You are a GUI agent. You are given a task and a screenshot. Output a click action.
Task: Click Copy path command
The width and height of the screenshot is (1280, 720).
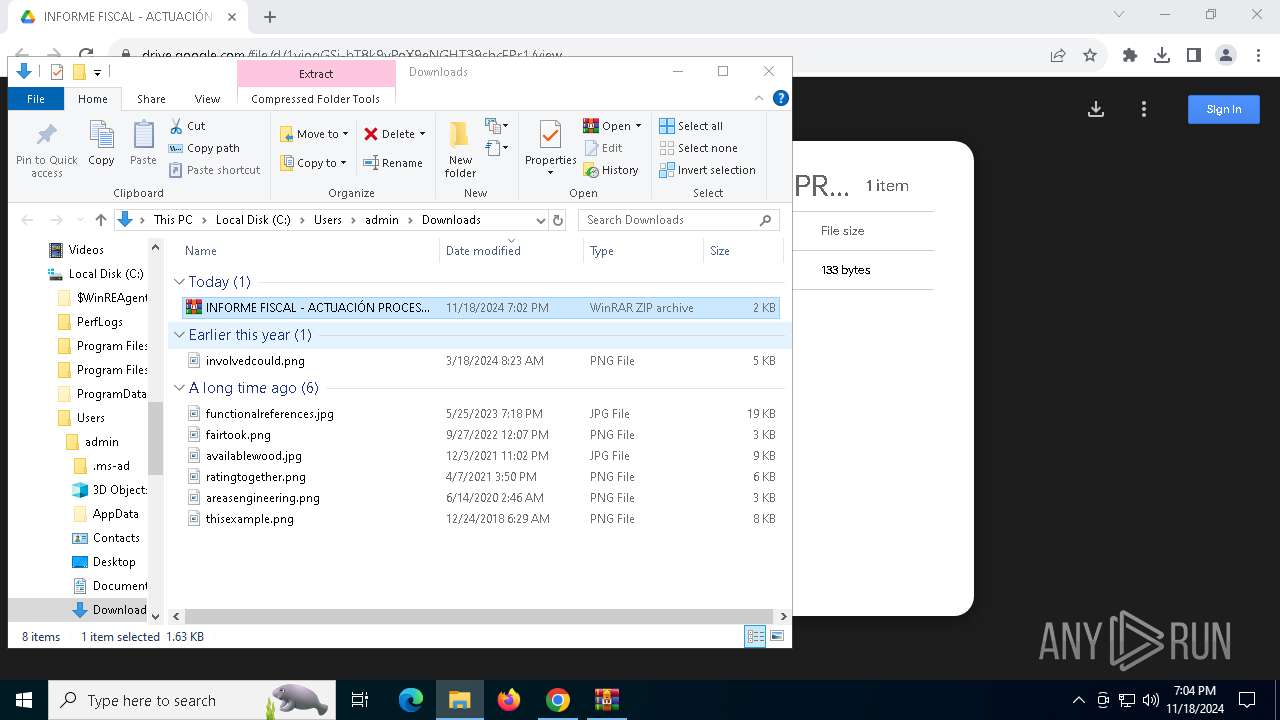204,148
